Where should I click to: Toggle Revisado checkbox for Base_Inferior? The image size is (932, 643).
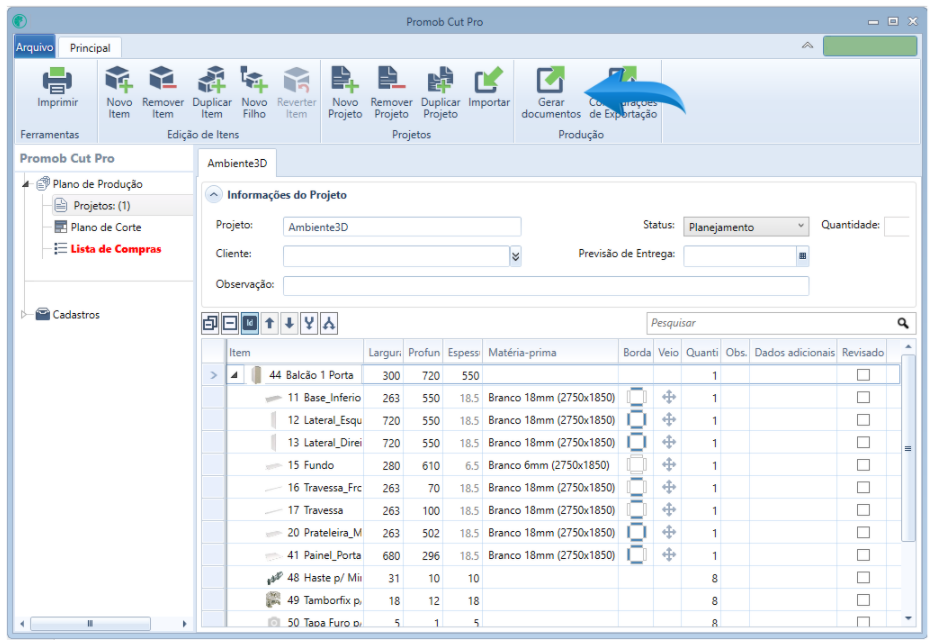coord(863,398)
